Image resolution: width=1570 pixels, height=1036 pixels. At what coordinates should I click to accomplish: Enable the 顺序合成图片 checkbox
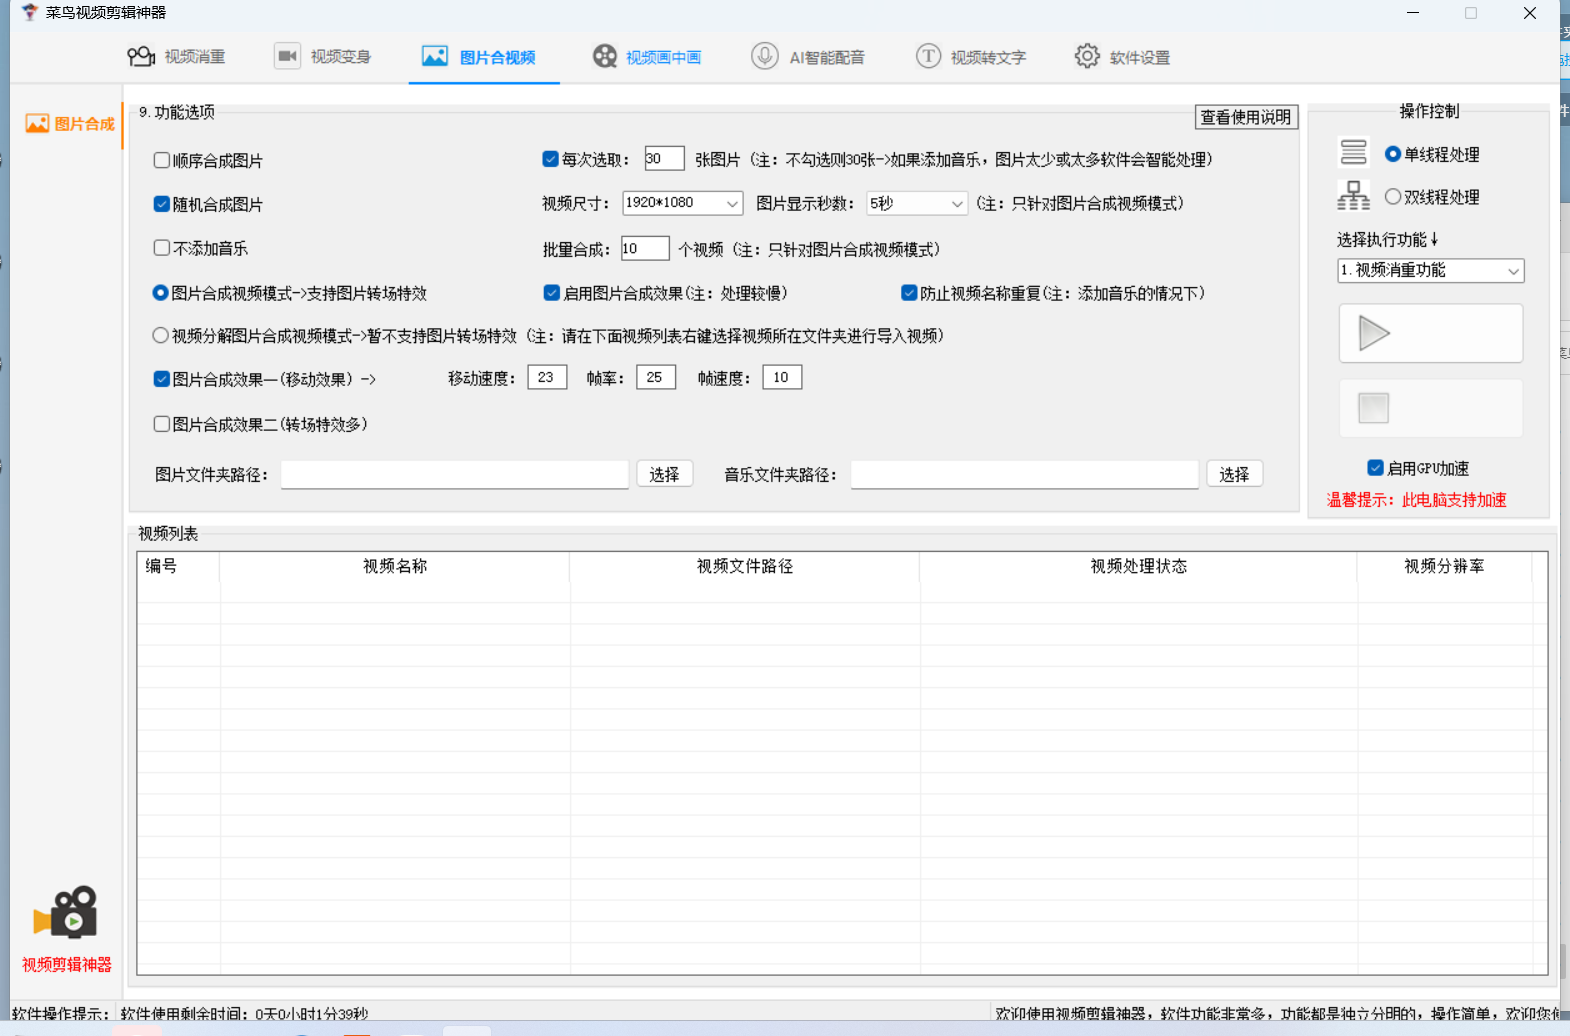point(162,160)
